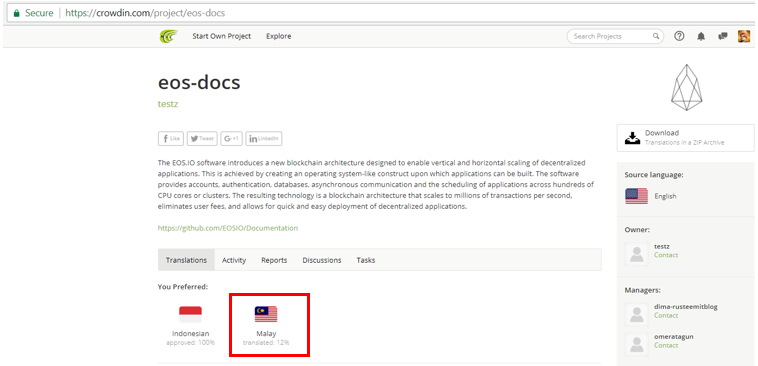Switch to the Discussions tab

[x=322, y=260]
